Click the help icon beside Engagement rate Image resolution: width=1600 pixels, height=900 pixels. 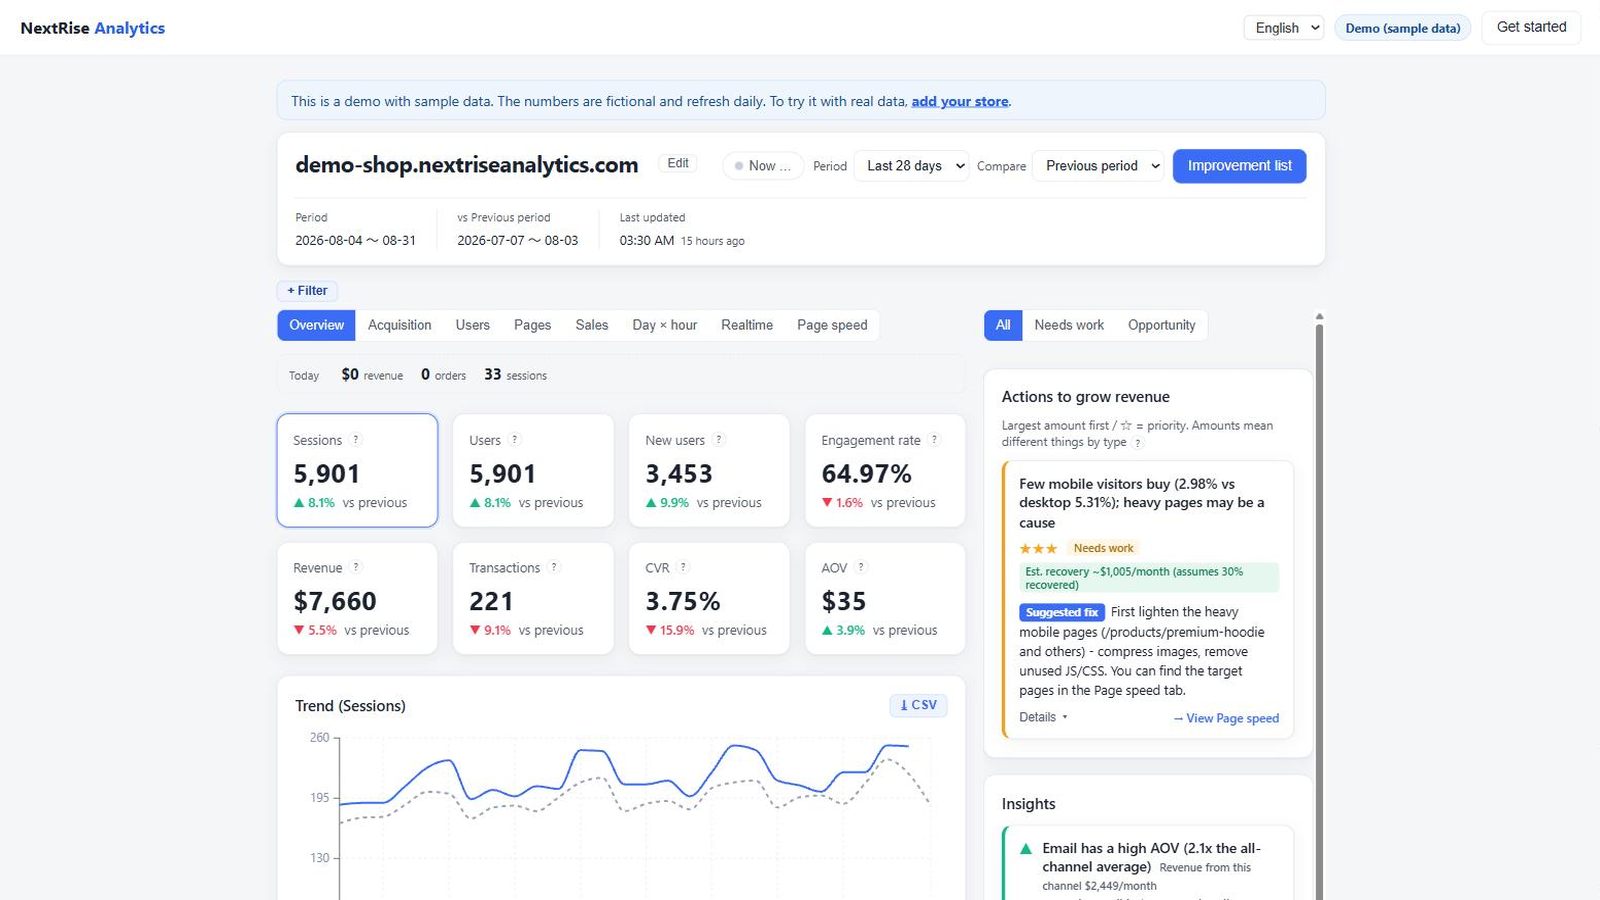point(934,440)
